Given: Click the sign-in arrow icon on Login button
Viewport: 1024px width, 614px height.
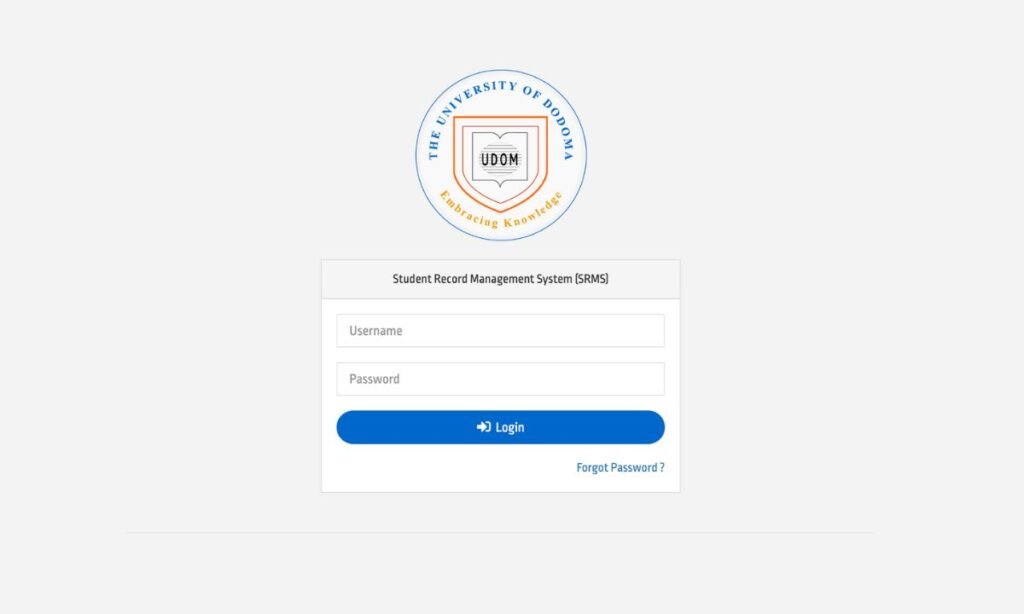Looking at the screenshot, I should [x=483, y=427].
